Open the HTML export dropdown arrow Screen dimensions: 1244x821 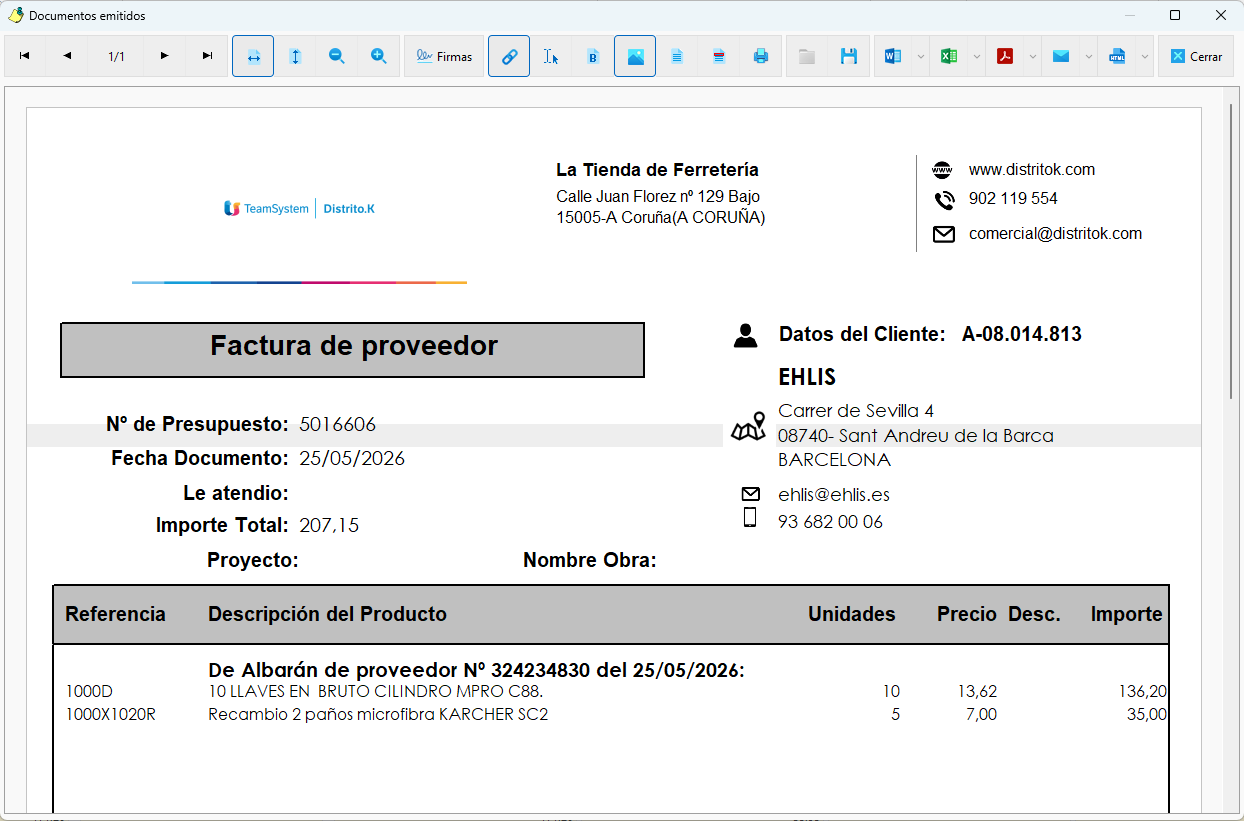[x=1144, y=57]
